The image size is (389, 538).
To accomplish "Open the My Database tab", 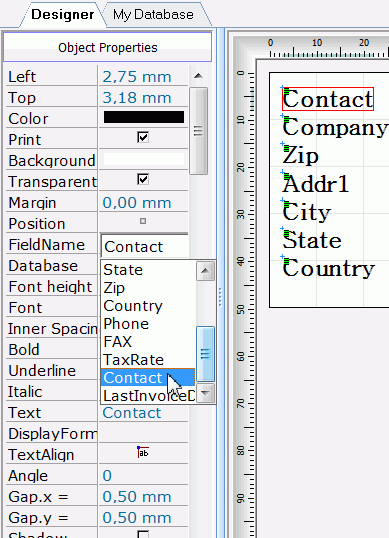I will (153, 14).
